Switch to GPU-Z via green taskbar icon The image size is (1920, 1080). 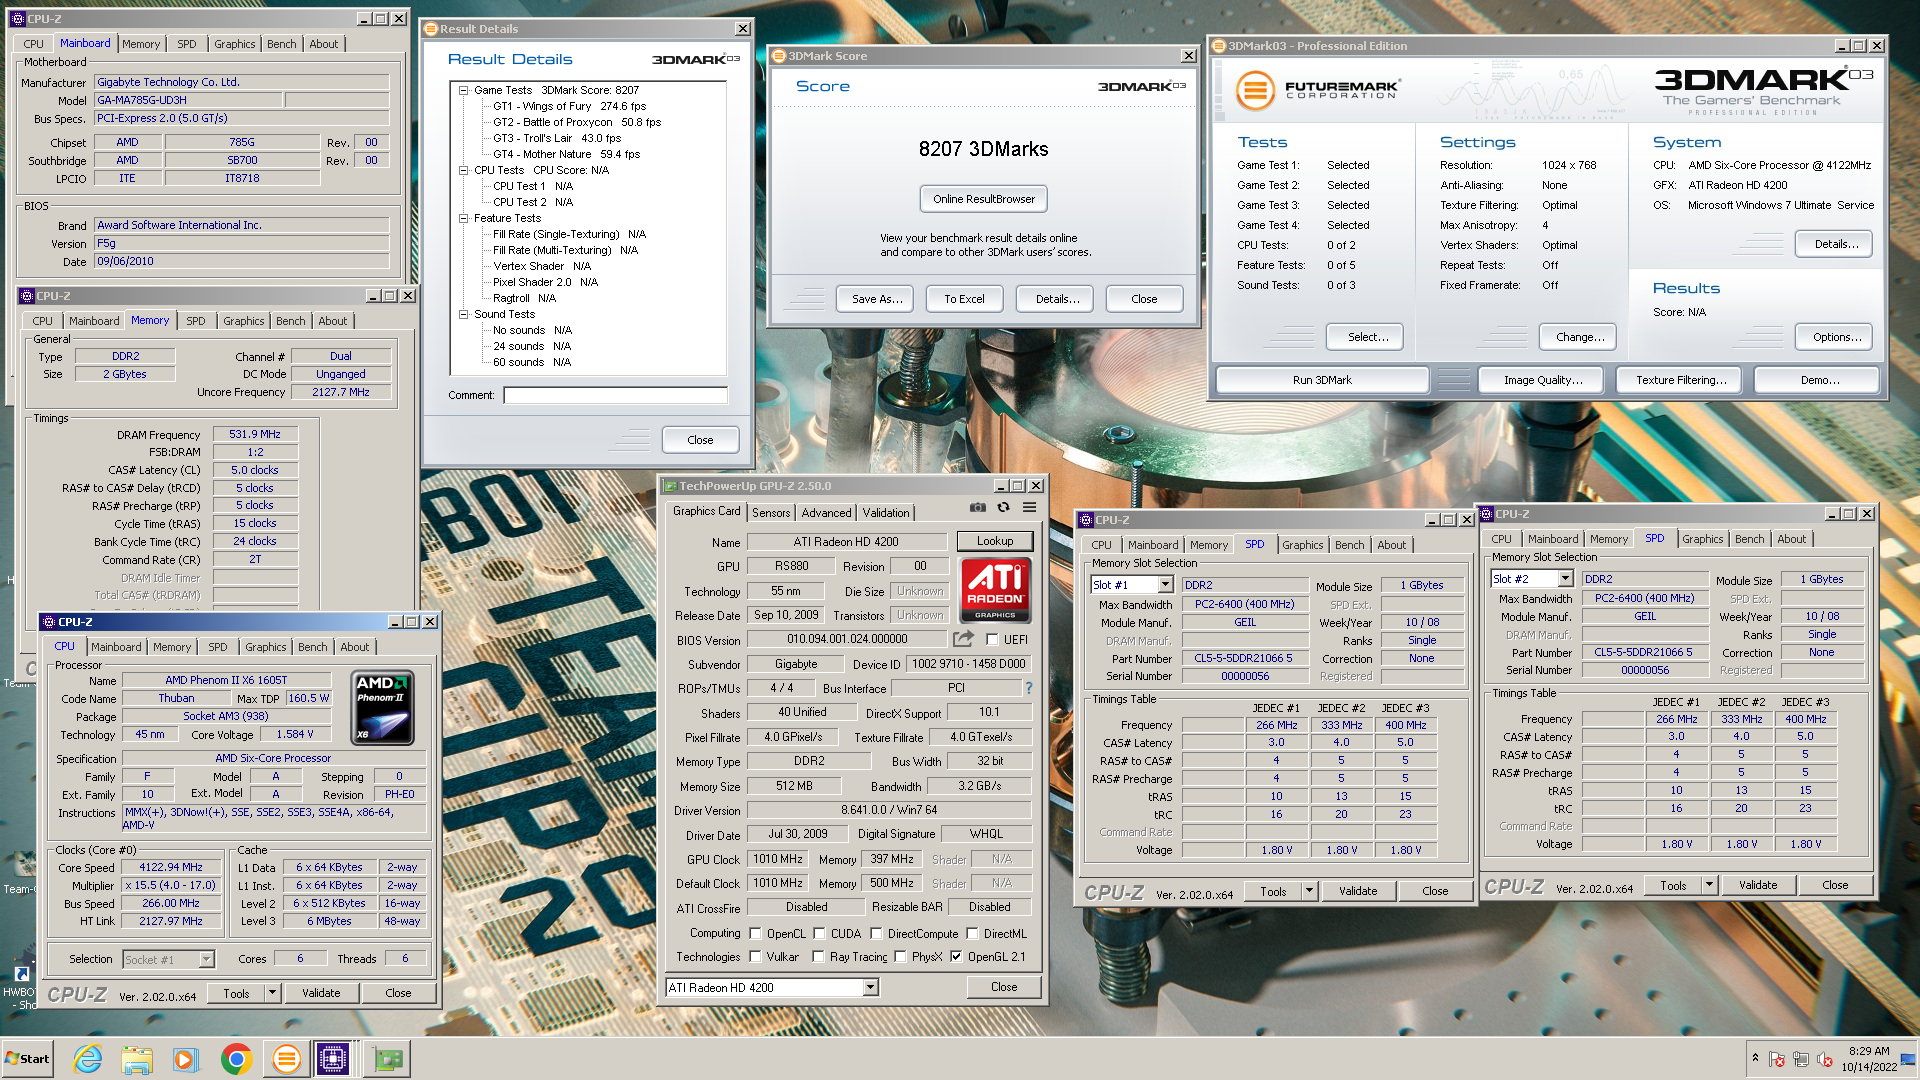click(388, 1059)
